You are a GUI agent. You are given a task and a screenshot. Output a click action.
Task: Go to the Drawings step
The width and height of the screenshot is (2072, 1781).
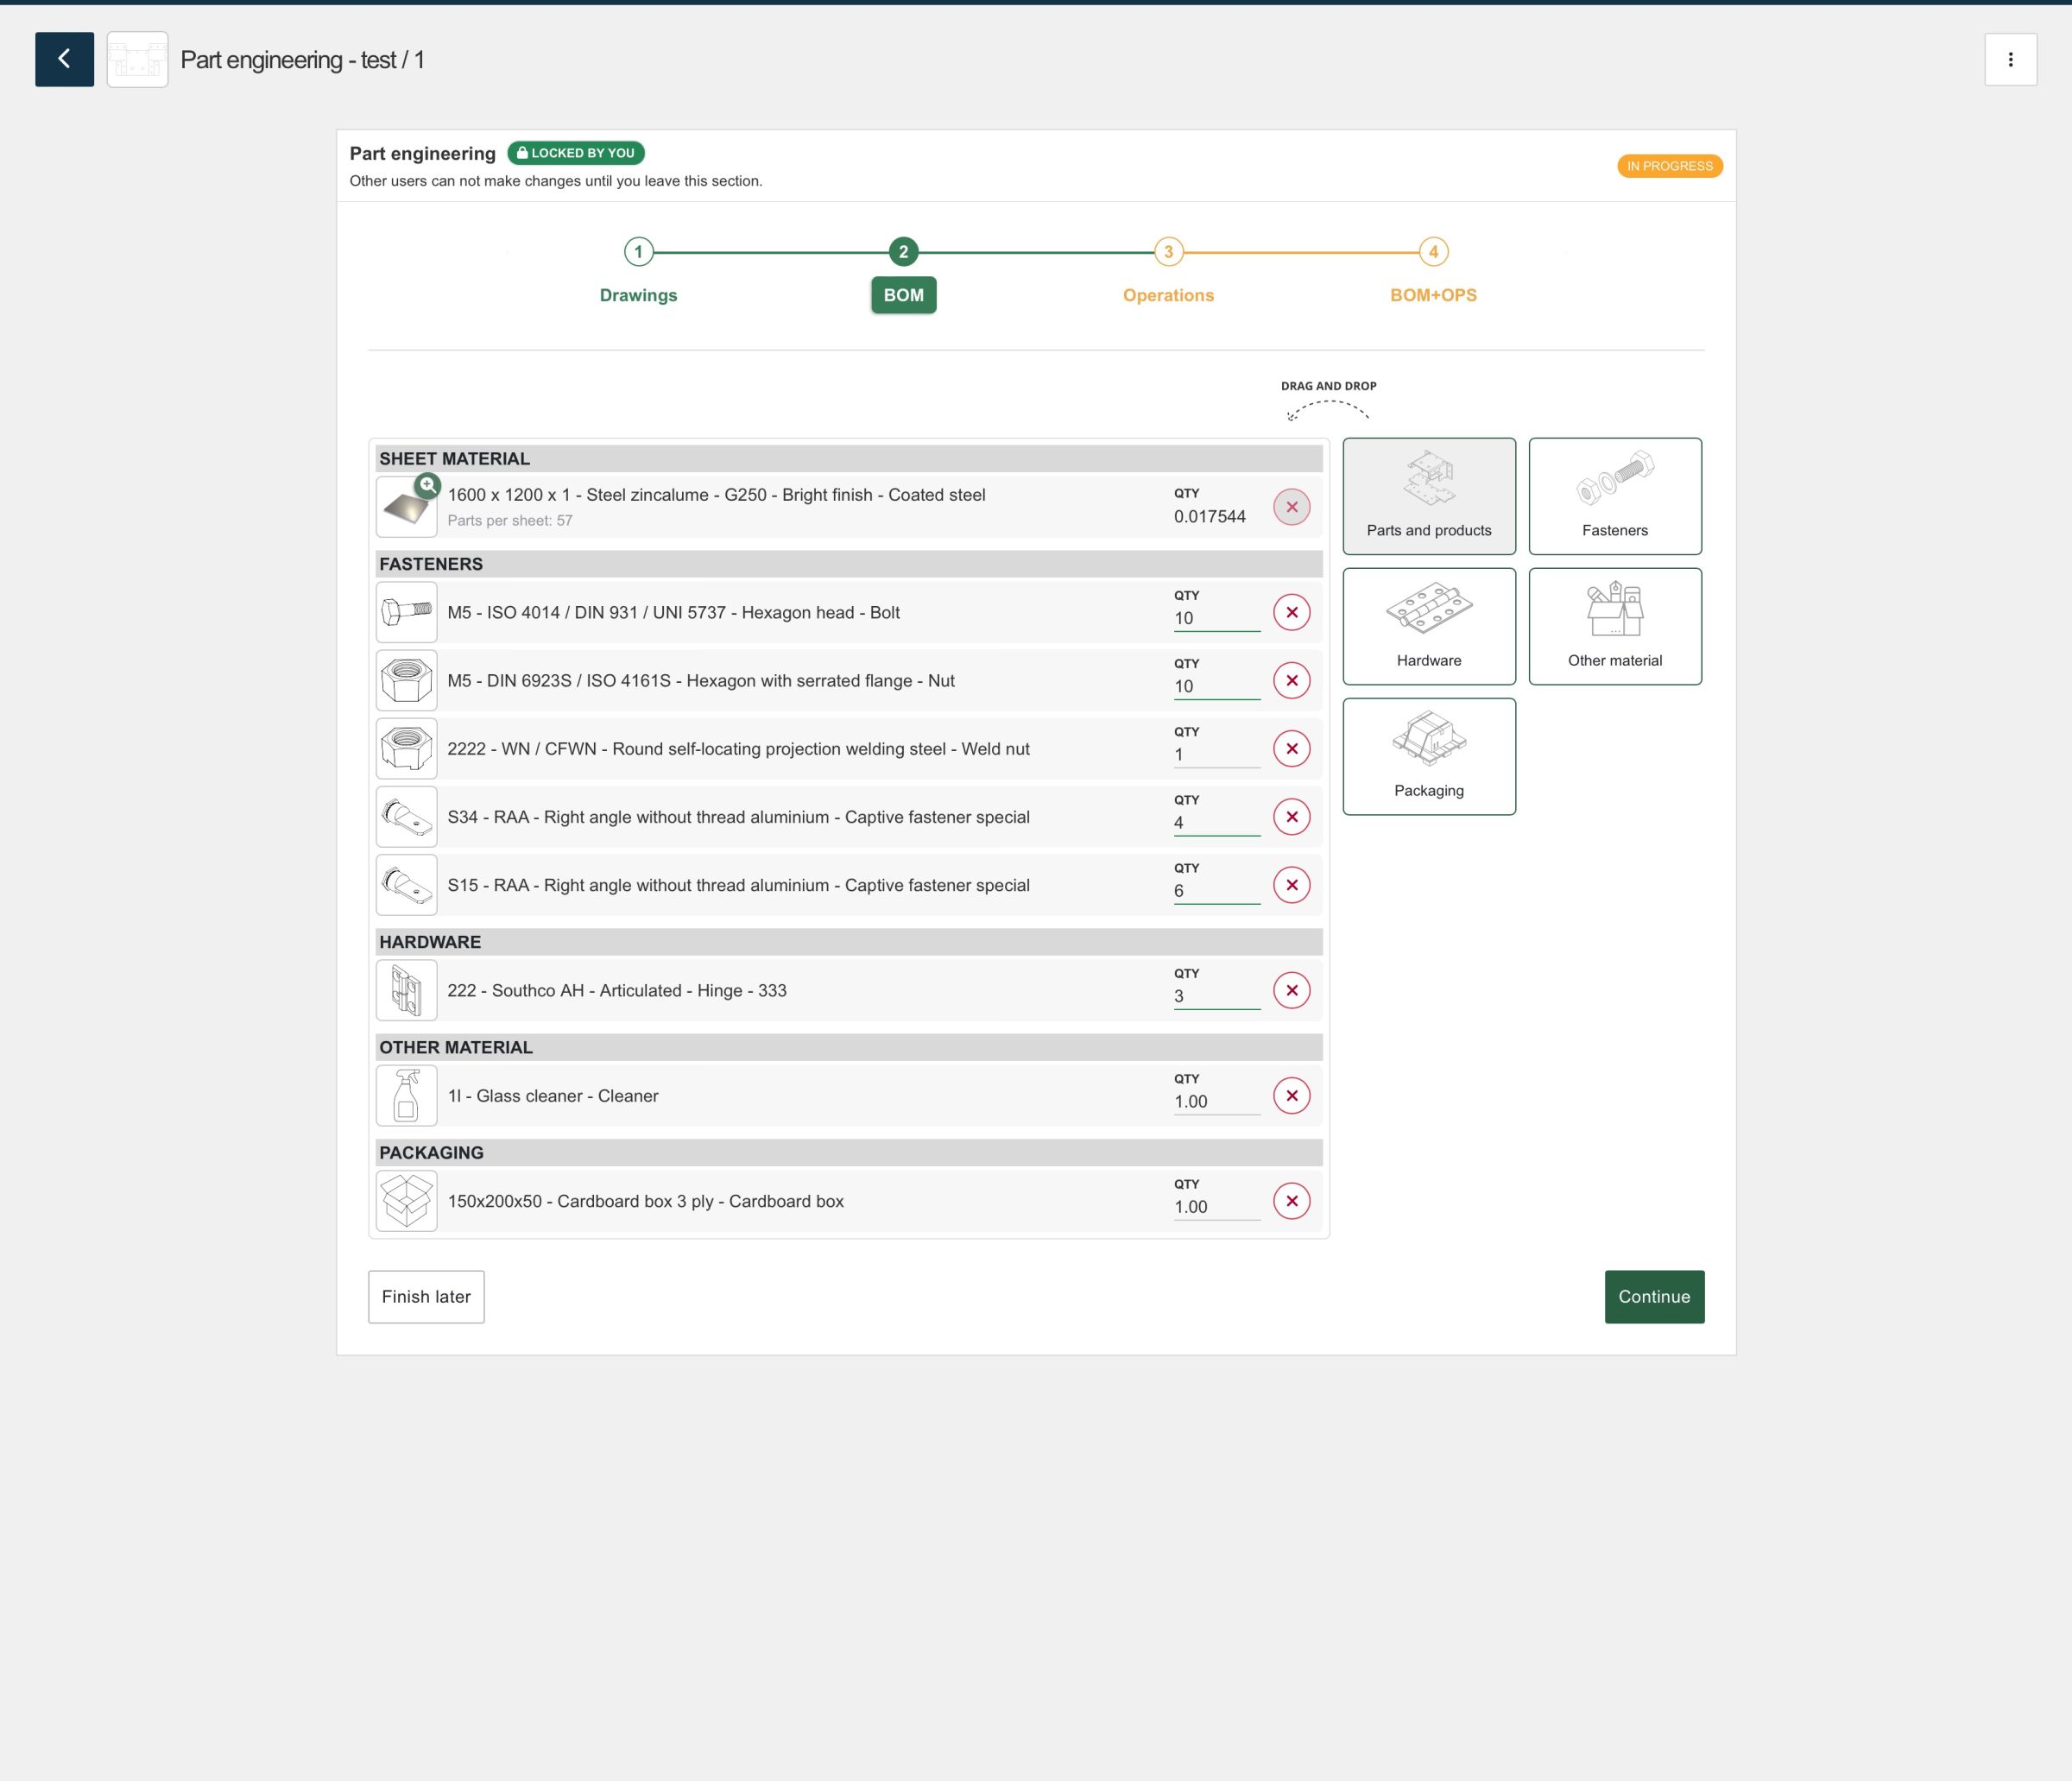pos(638,295)
